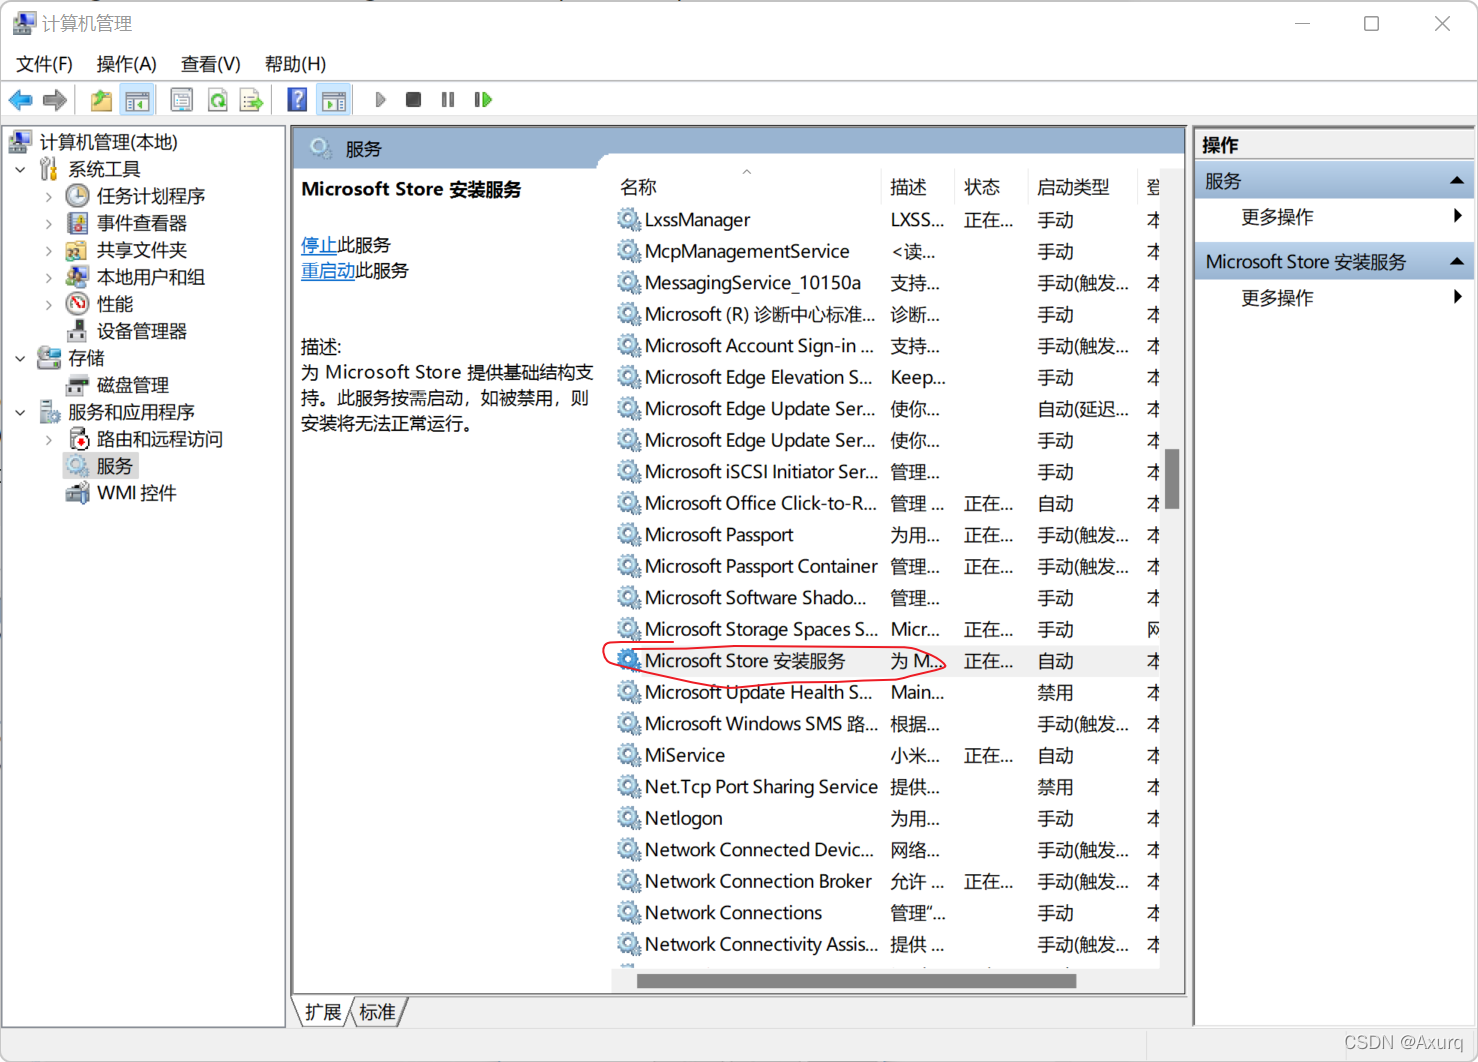Select the Microsoft Store 安装服务 row
Screen dimensions: 1478x1062
point(886,661)
